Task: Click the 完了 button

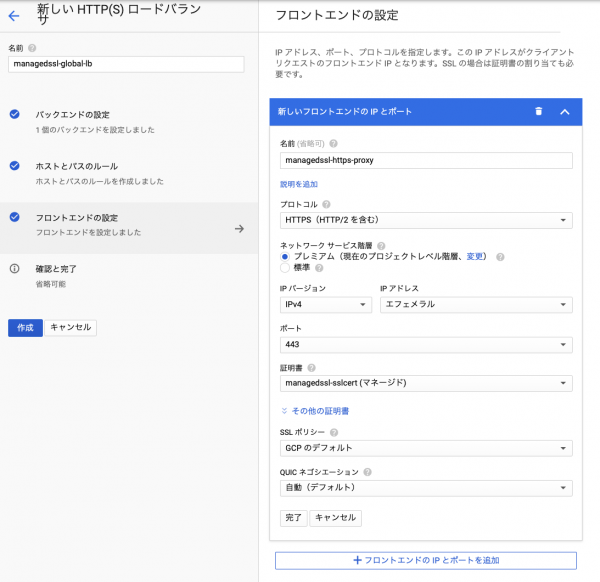Action: pos(293,518)
